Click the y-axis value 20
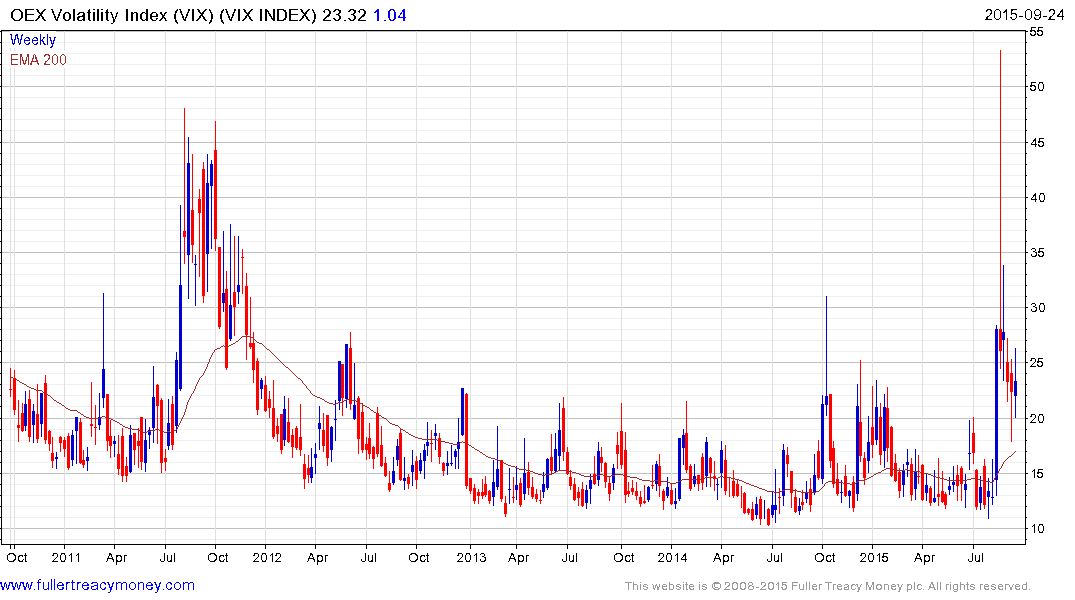Viewport: 1075px width, 600px height. (x=1037, y=418)
